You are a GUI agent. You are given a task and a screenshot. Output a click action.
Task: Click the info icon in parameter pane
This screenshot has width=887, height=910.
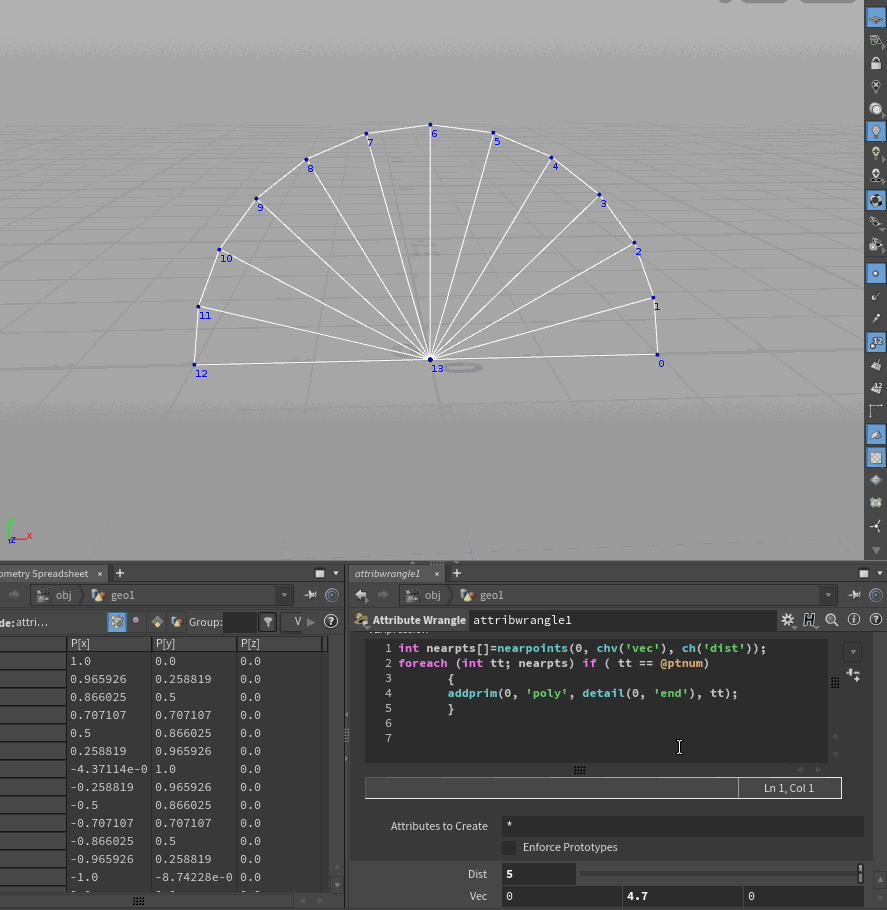(x=853, y=620)
